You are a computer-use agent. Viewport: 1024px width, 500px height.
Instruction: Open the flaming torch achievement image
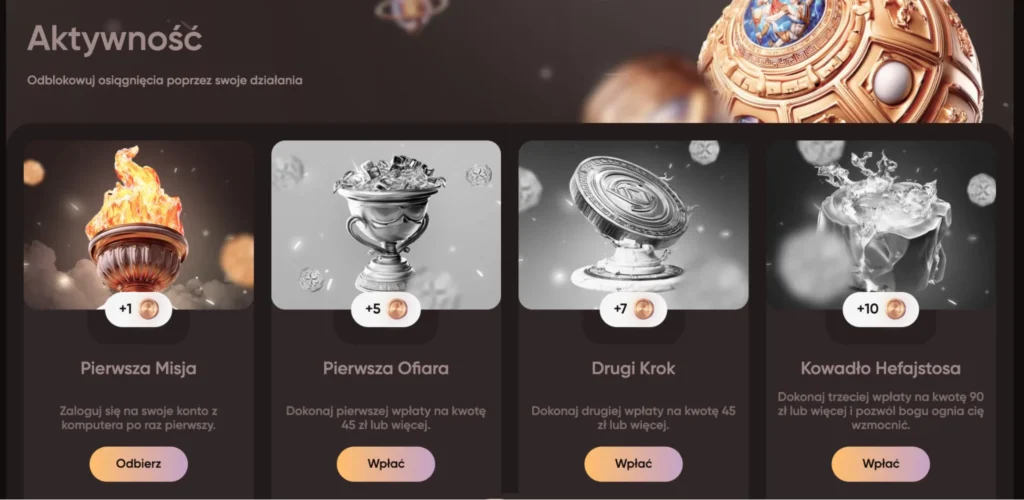138,225
